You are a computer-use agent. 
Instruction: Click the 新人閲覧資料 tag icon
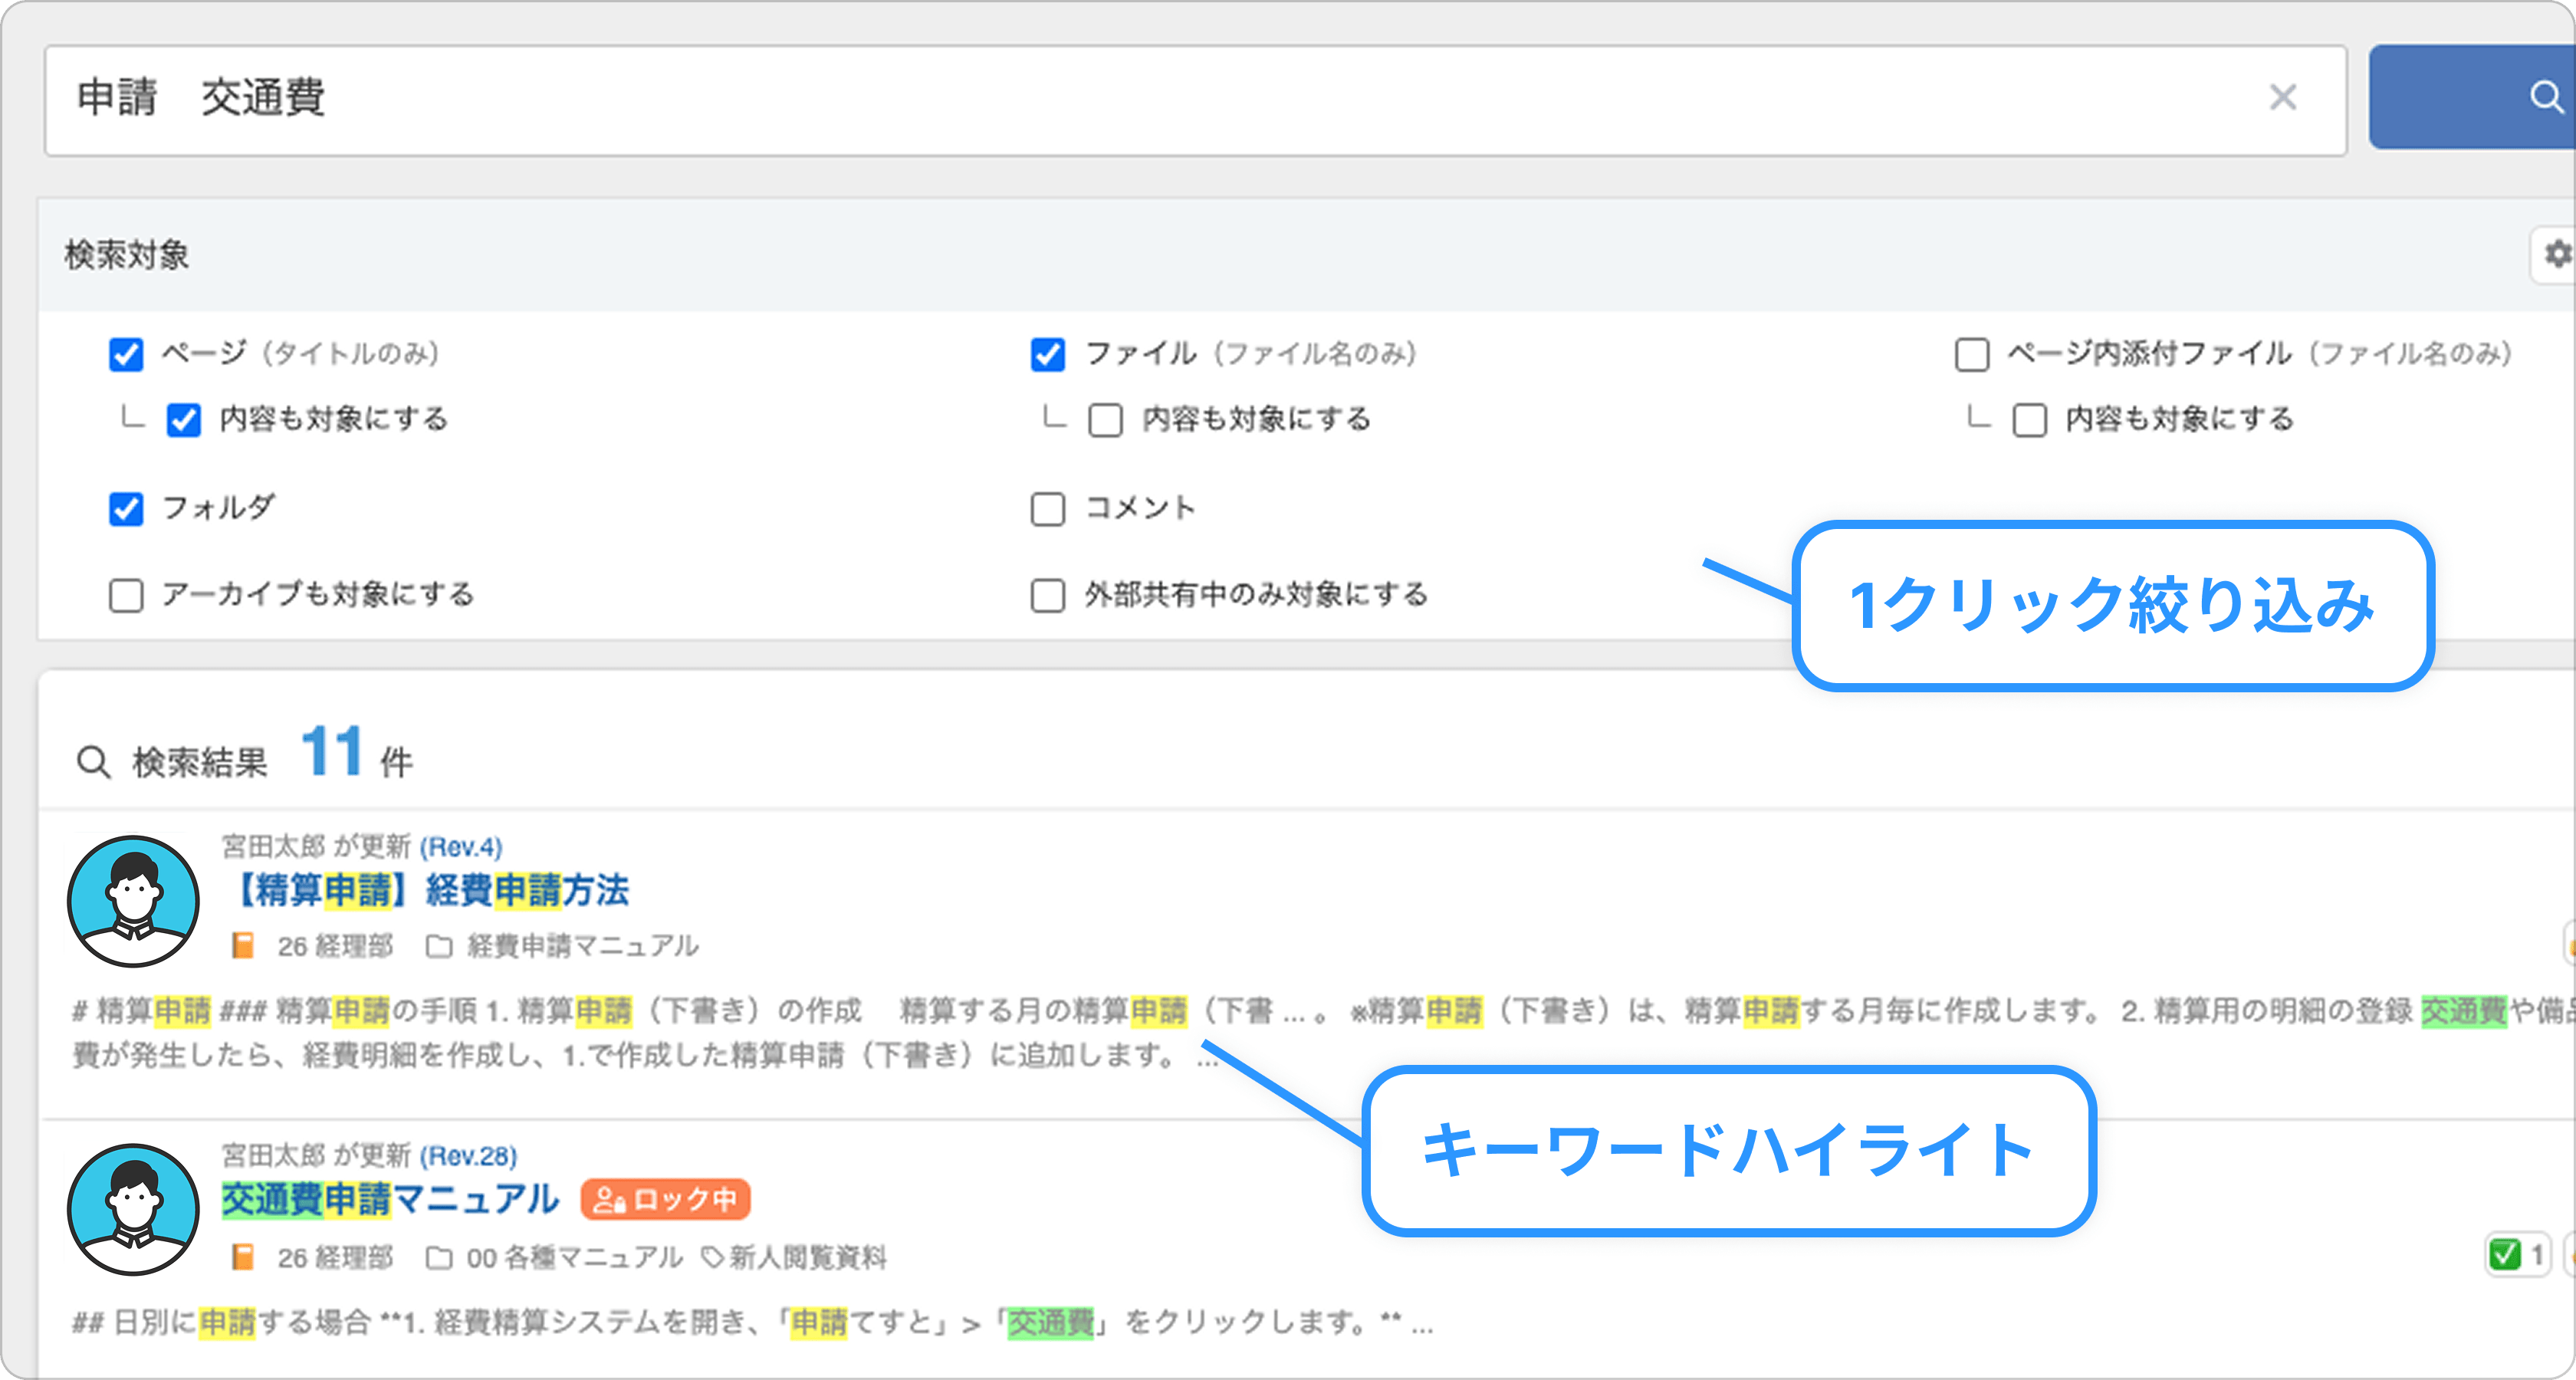[x=712, y=1257]
